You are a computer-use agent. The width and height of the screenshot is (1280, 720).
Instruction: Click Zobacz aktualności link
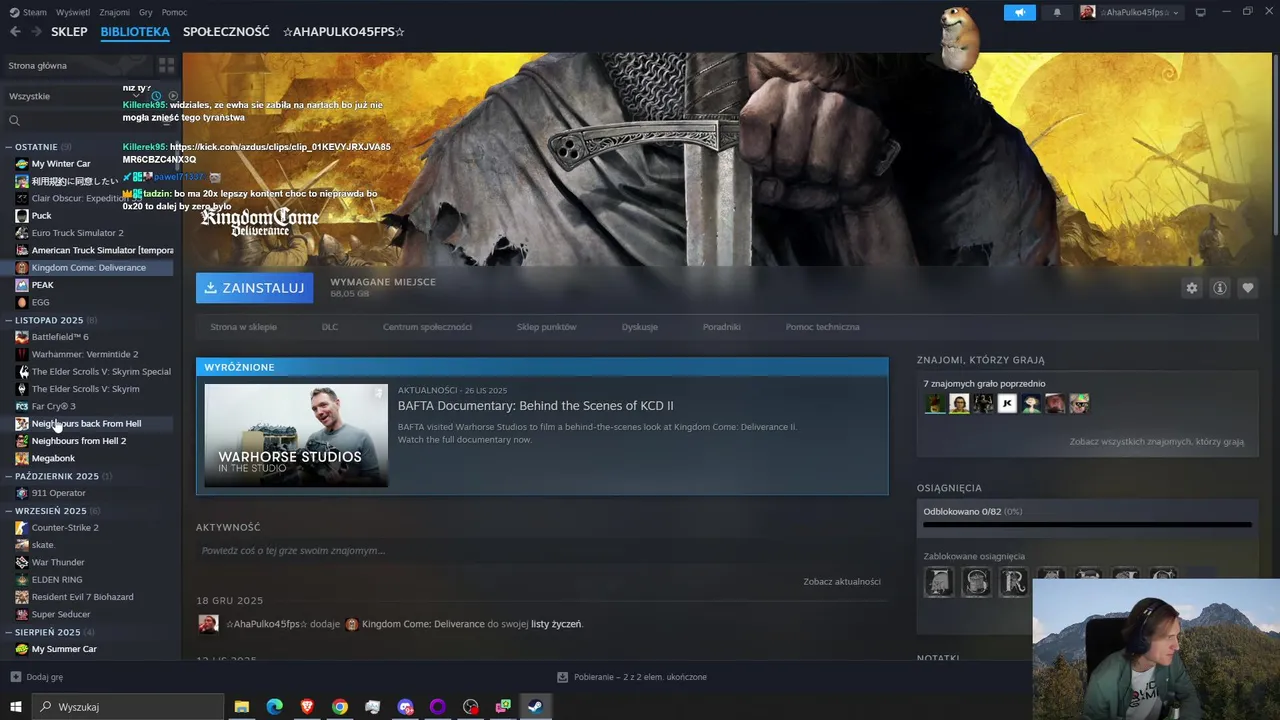[842, 581]
